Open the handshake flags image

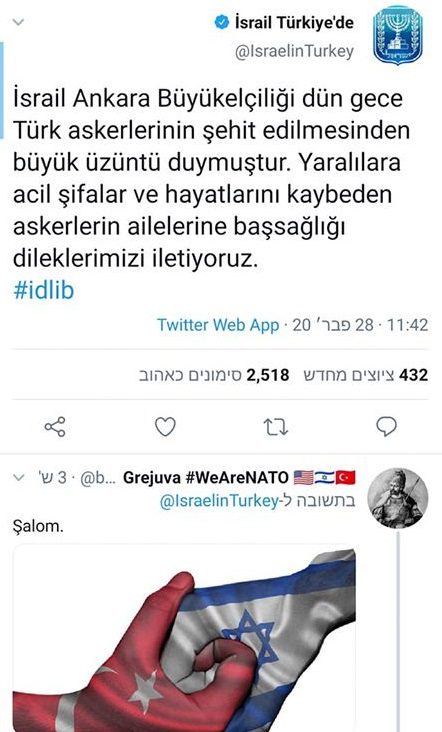pyautogui.click(x=184, y=638)
